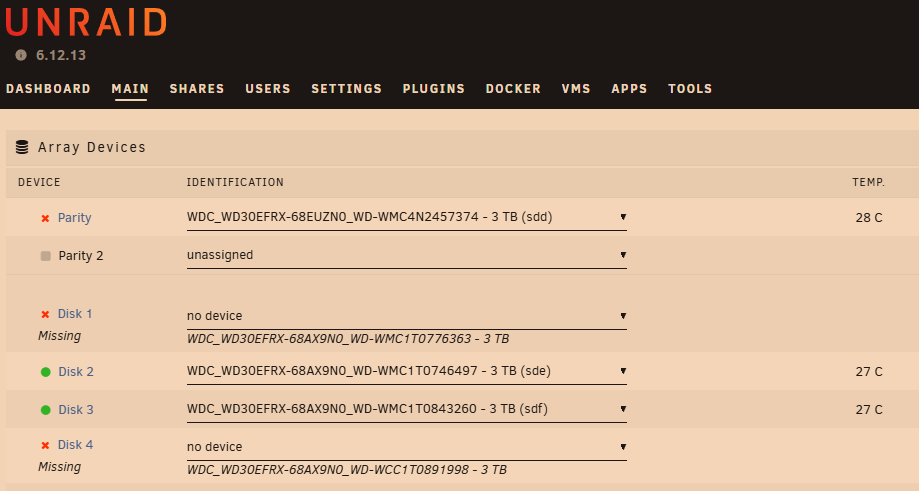Go to the Dashboard tab
Image resolution: width=919 pixels, height=491 pixels.
tap(48, 88)
